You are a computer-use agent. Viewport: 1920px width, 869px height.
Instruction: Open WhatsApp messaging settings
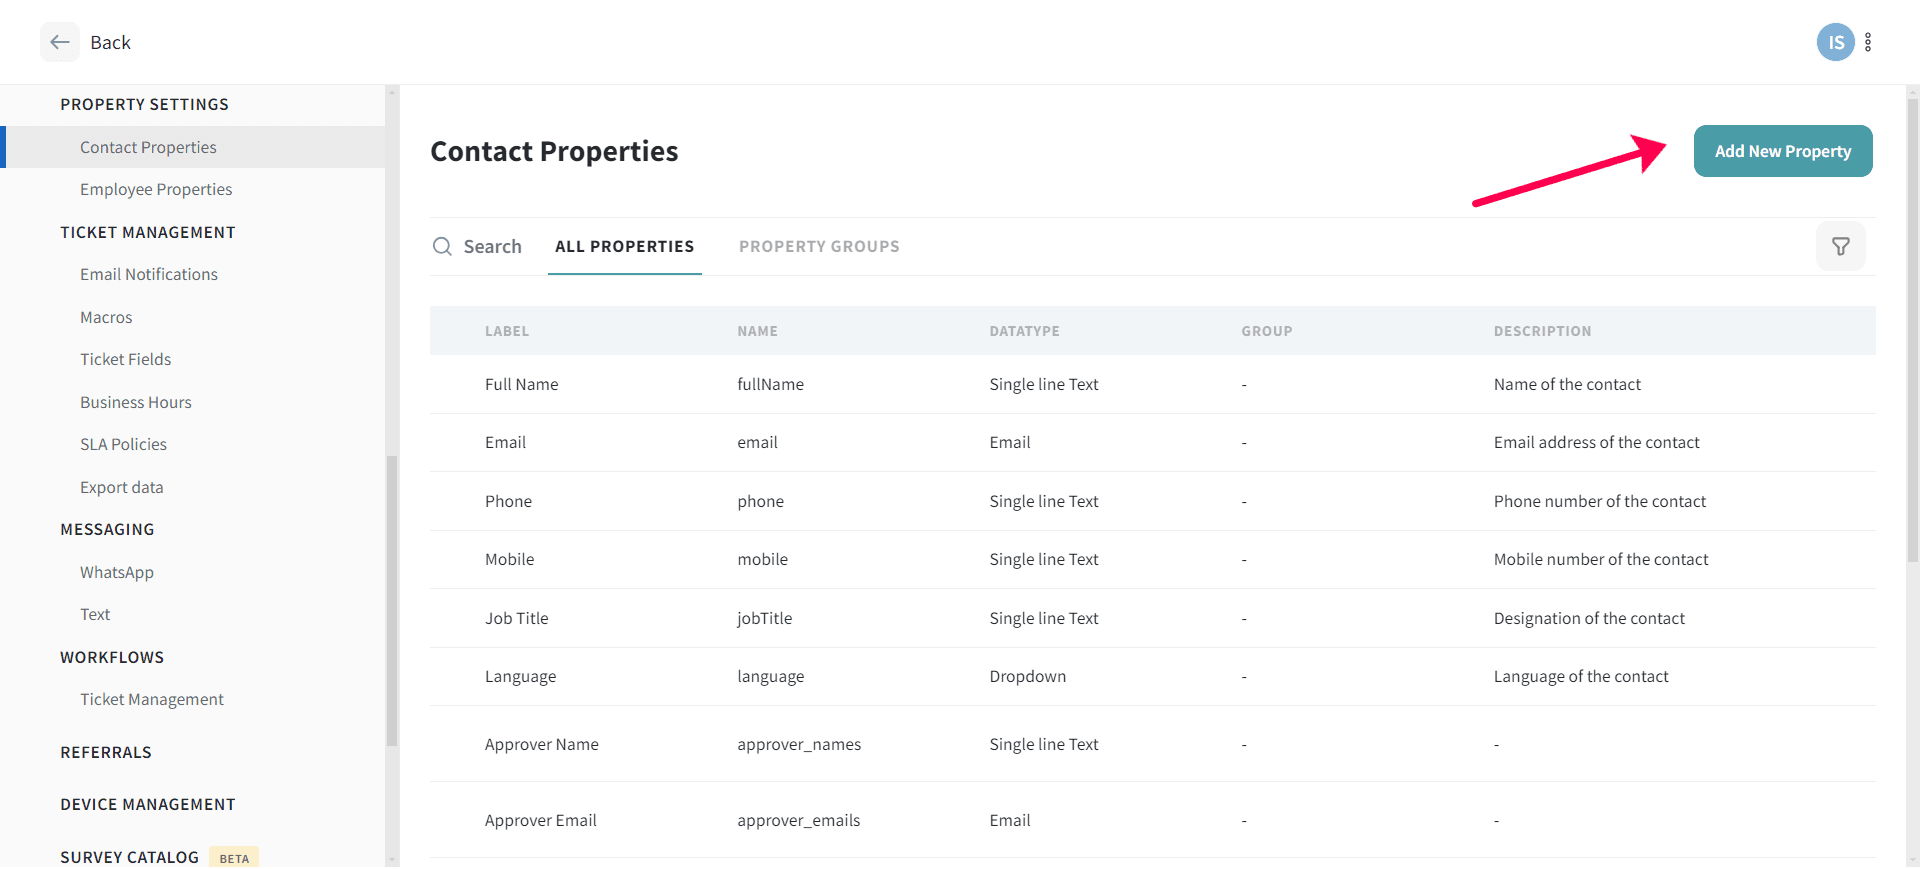click(117, 572)
